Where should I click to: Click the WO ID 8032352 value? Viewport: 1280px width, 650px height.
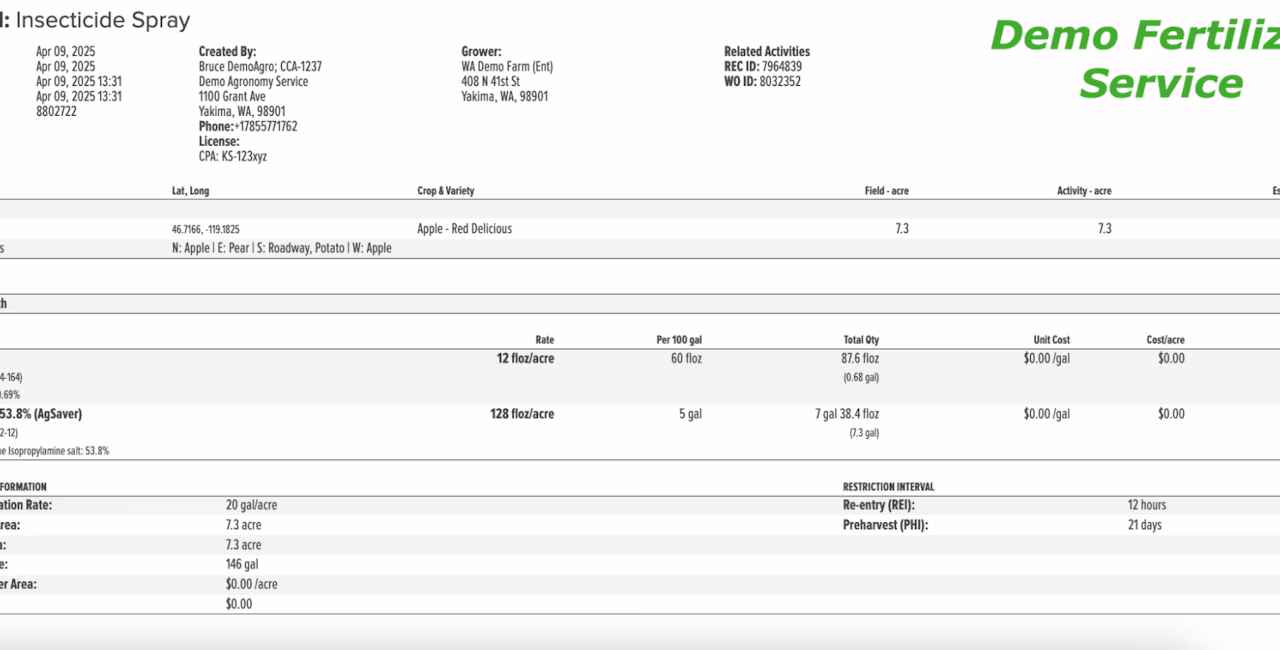coord(780,82)
